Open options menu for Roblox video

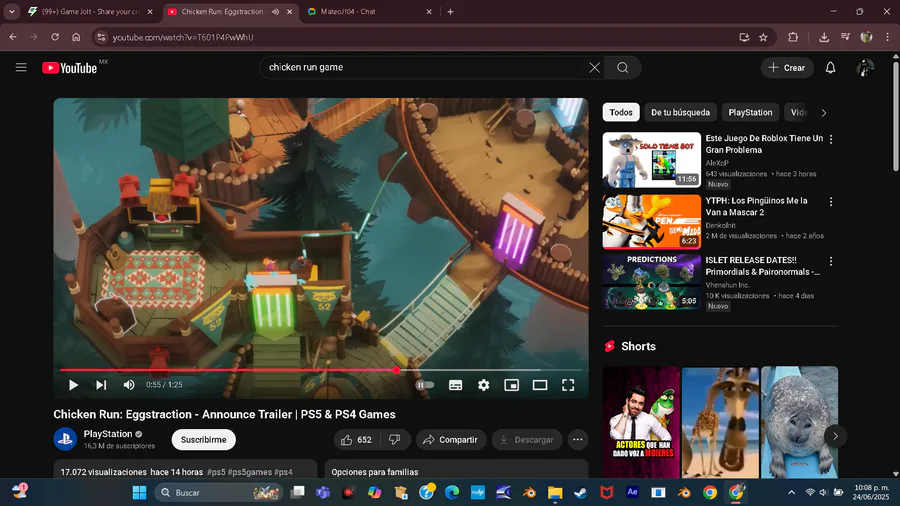pos(831,139)
